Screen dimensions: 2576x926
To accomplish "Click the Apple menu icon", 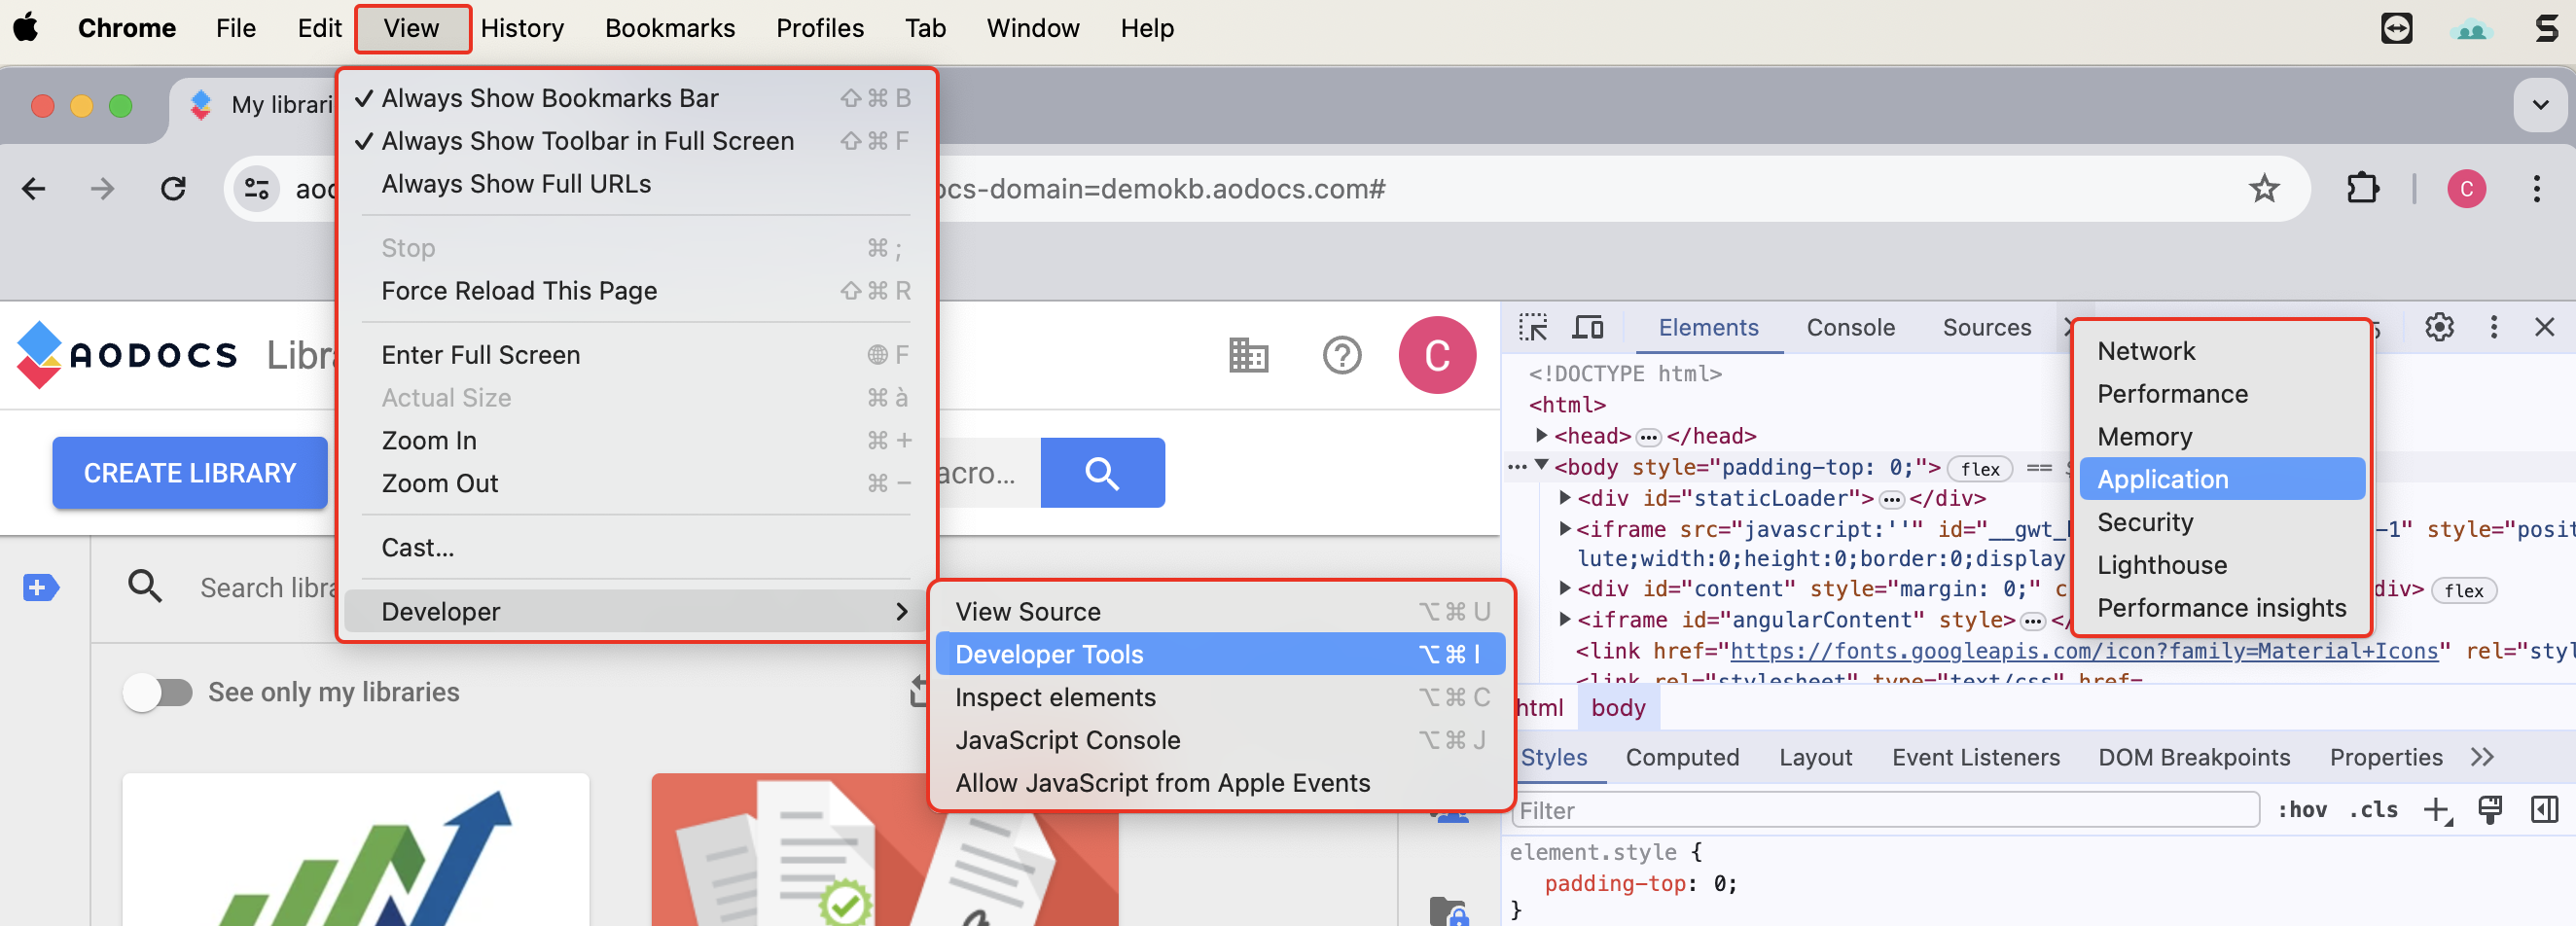I will click(x=26, y=28).
